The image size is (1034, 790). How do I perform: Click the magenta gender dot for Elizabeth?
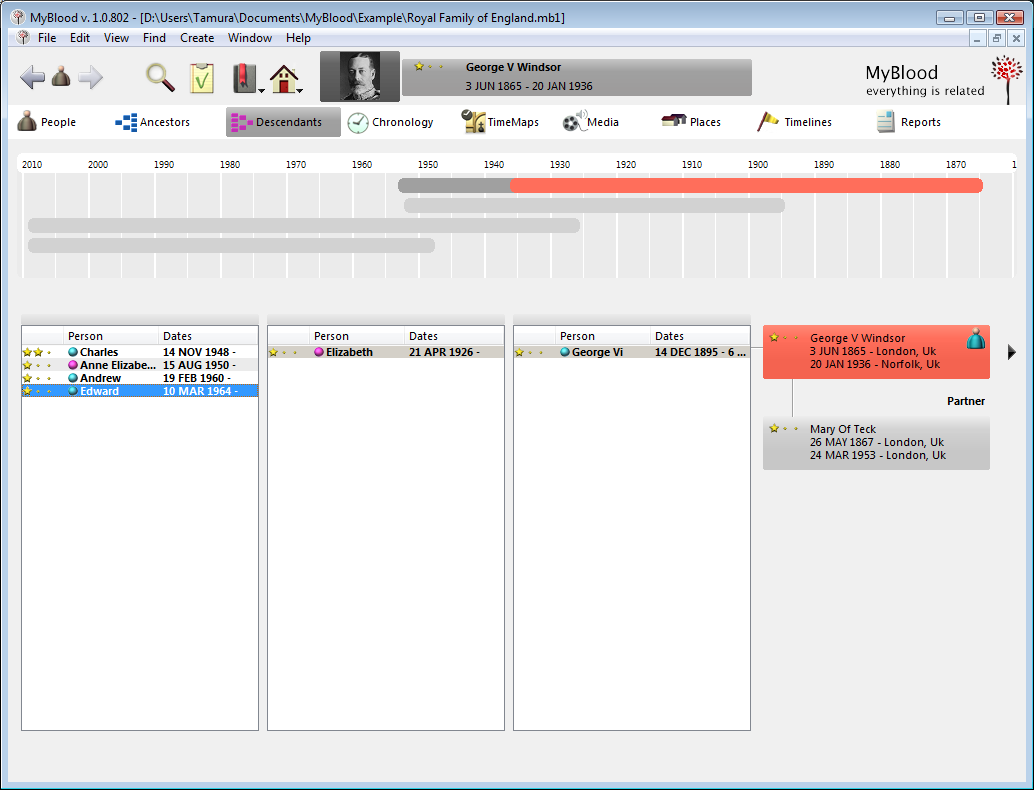pos(319,352)
